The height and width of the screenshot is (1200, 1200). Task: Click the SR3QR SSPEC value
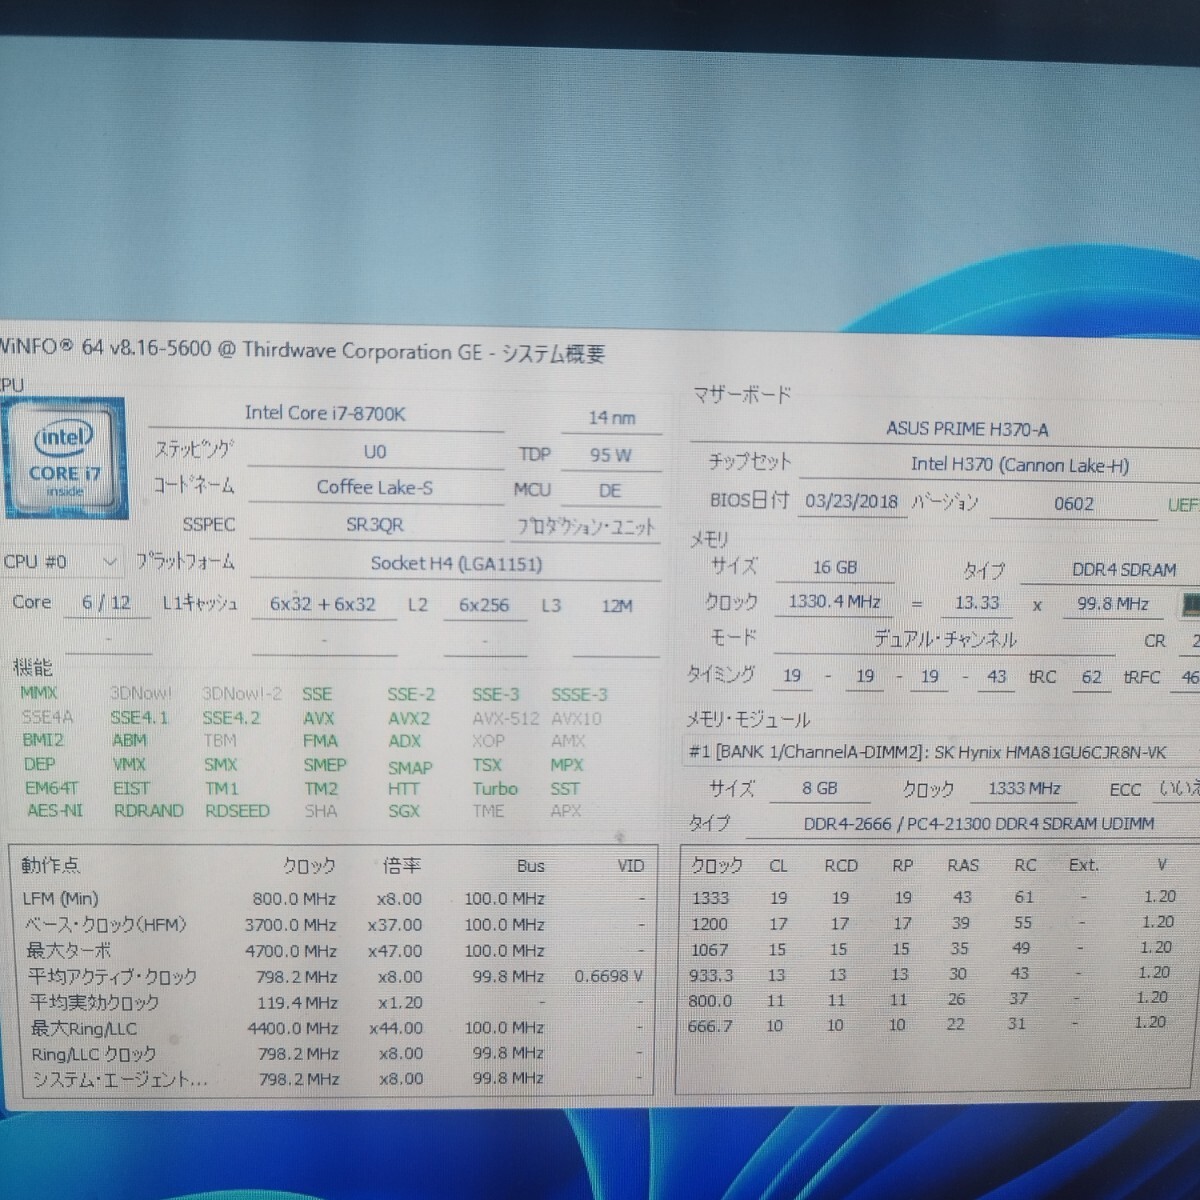coord(375,525)
